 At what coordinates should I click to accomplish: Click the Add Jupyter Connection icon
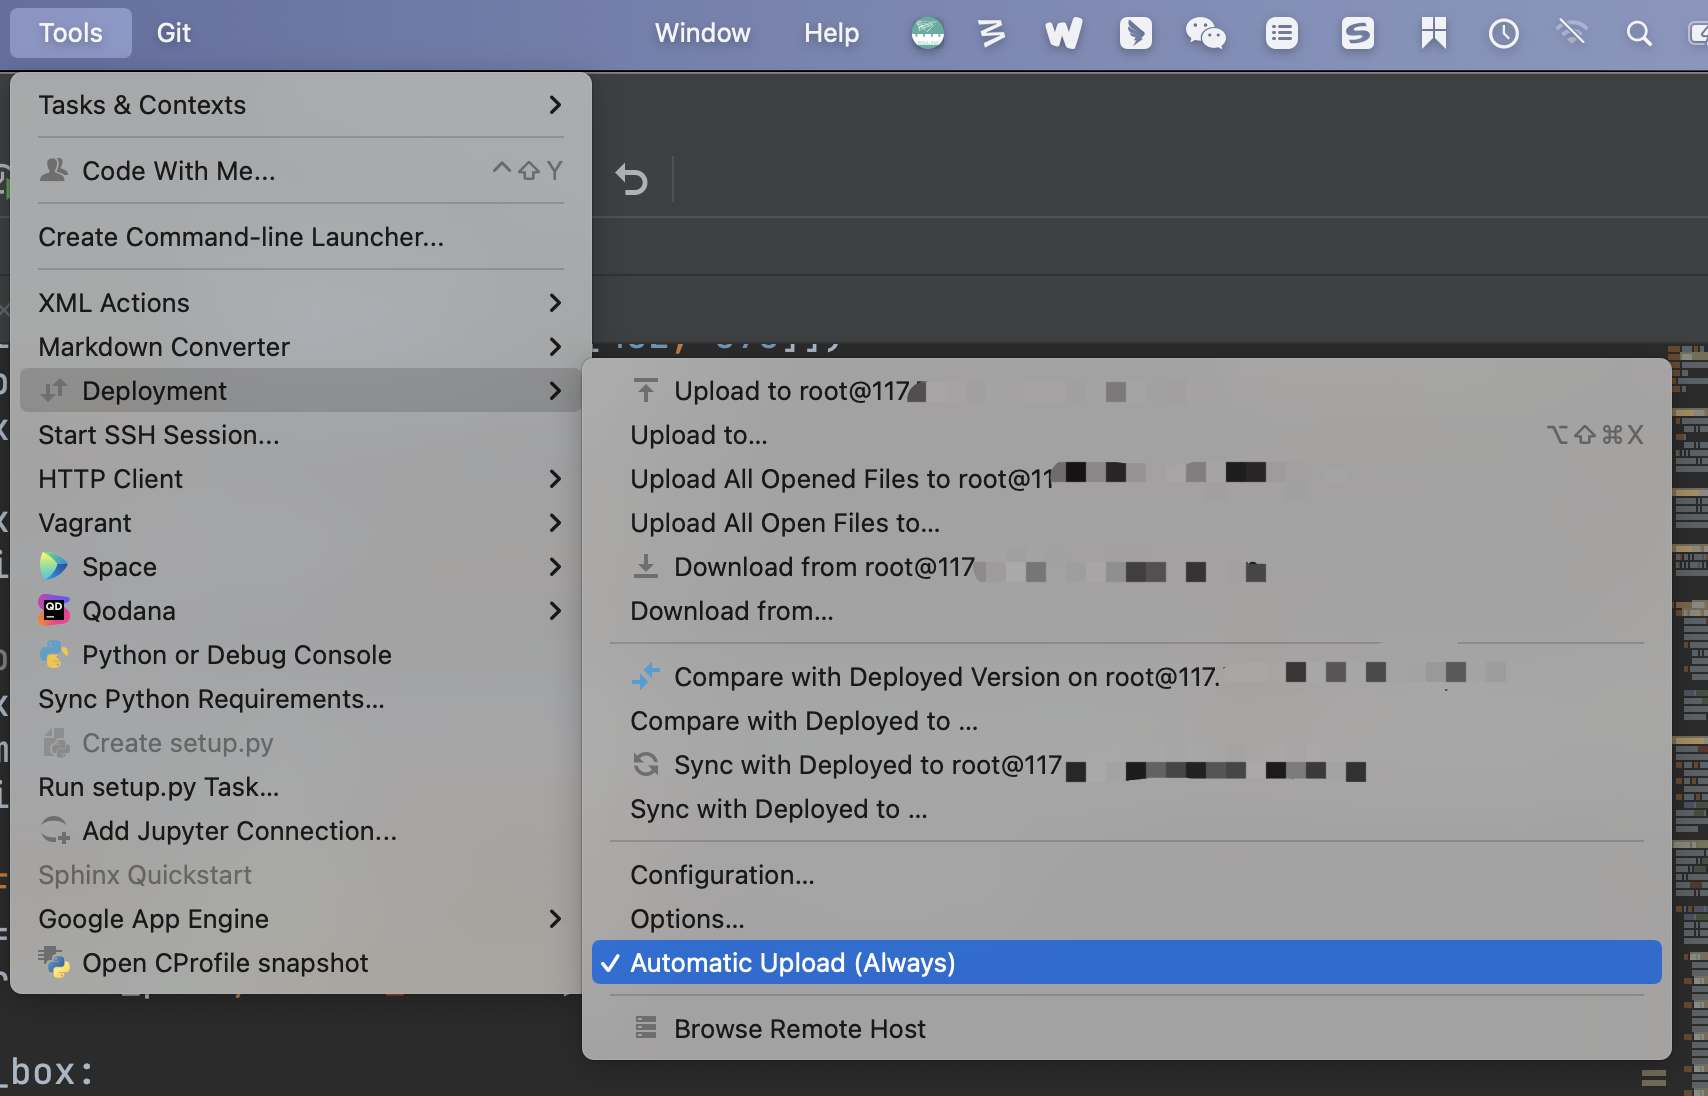(54, 830)
